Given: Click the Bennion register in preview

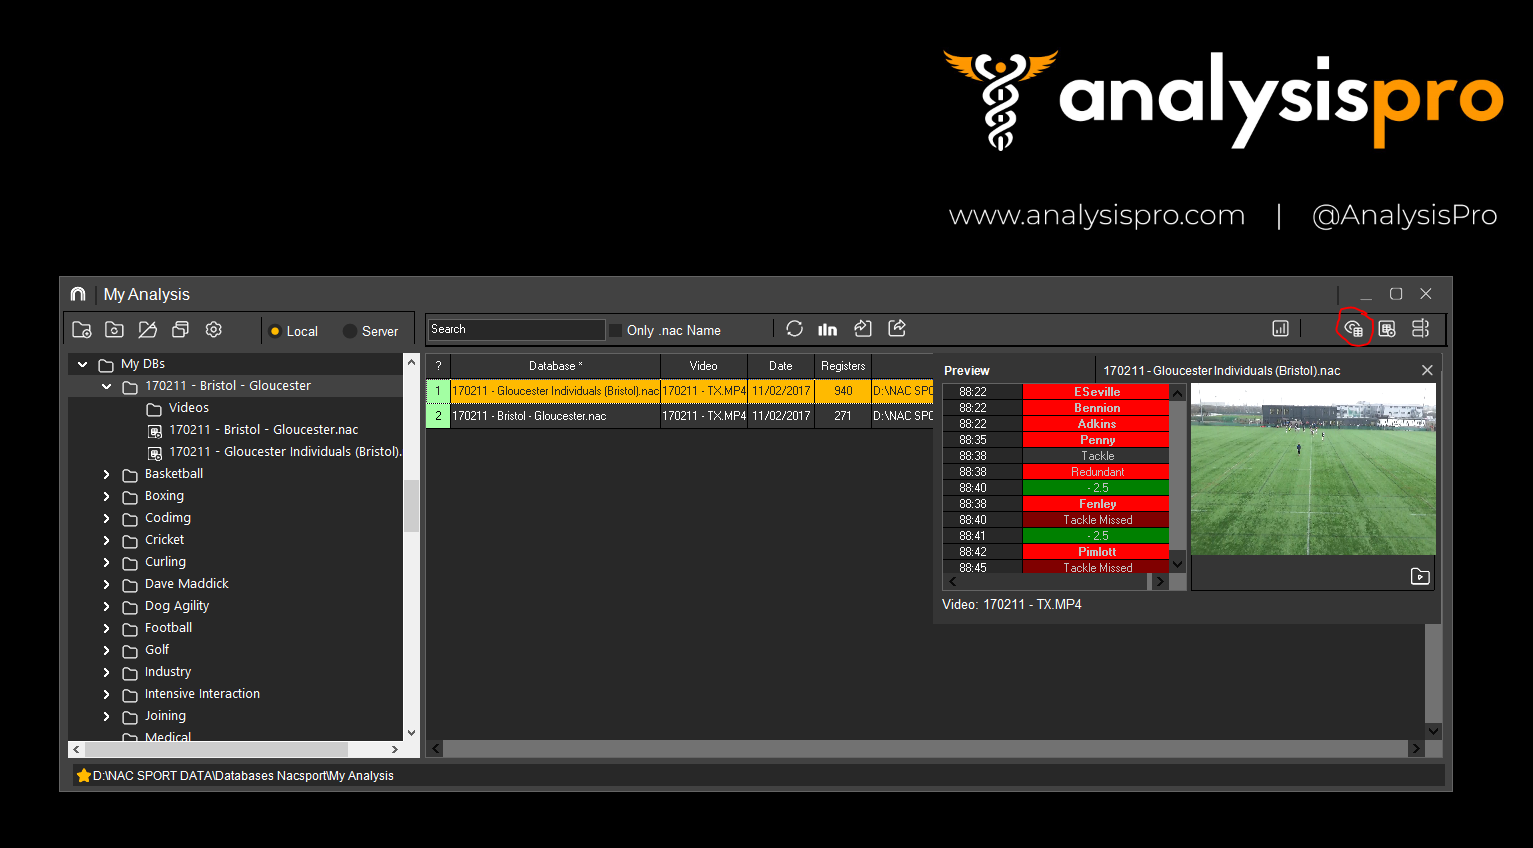Looking at the screenshot, I should click(1096, 408).
